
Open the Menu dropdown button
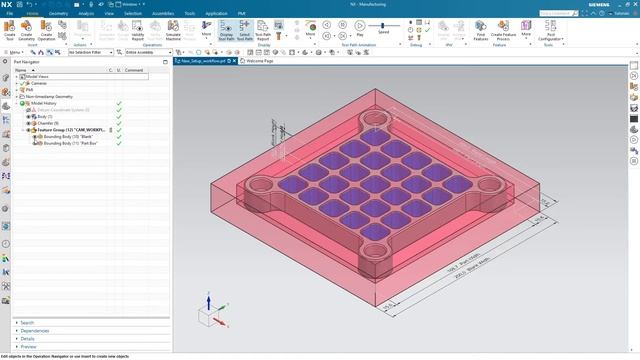[13, 52]
